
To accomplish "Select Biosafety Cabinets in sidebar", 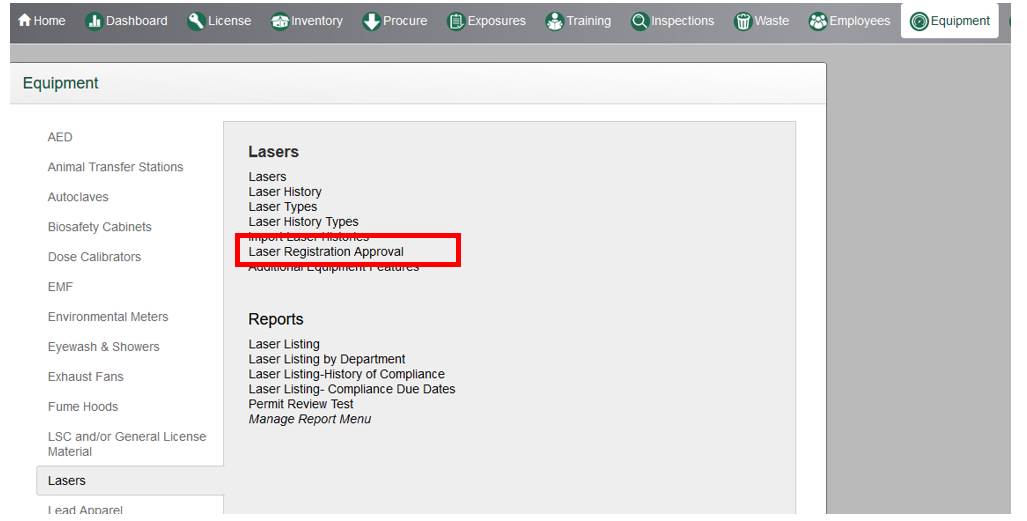I will [x=99, y=227].
